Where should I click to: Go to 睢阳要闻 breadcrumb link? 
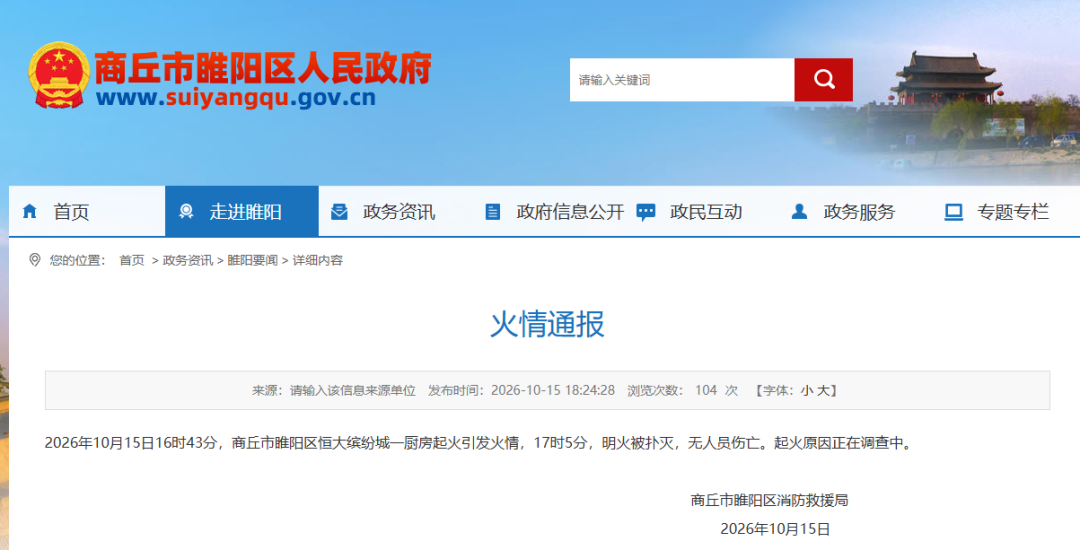(252, 260)
